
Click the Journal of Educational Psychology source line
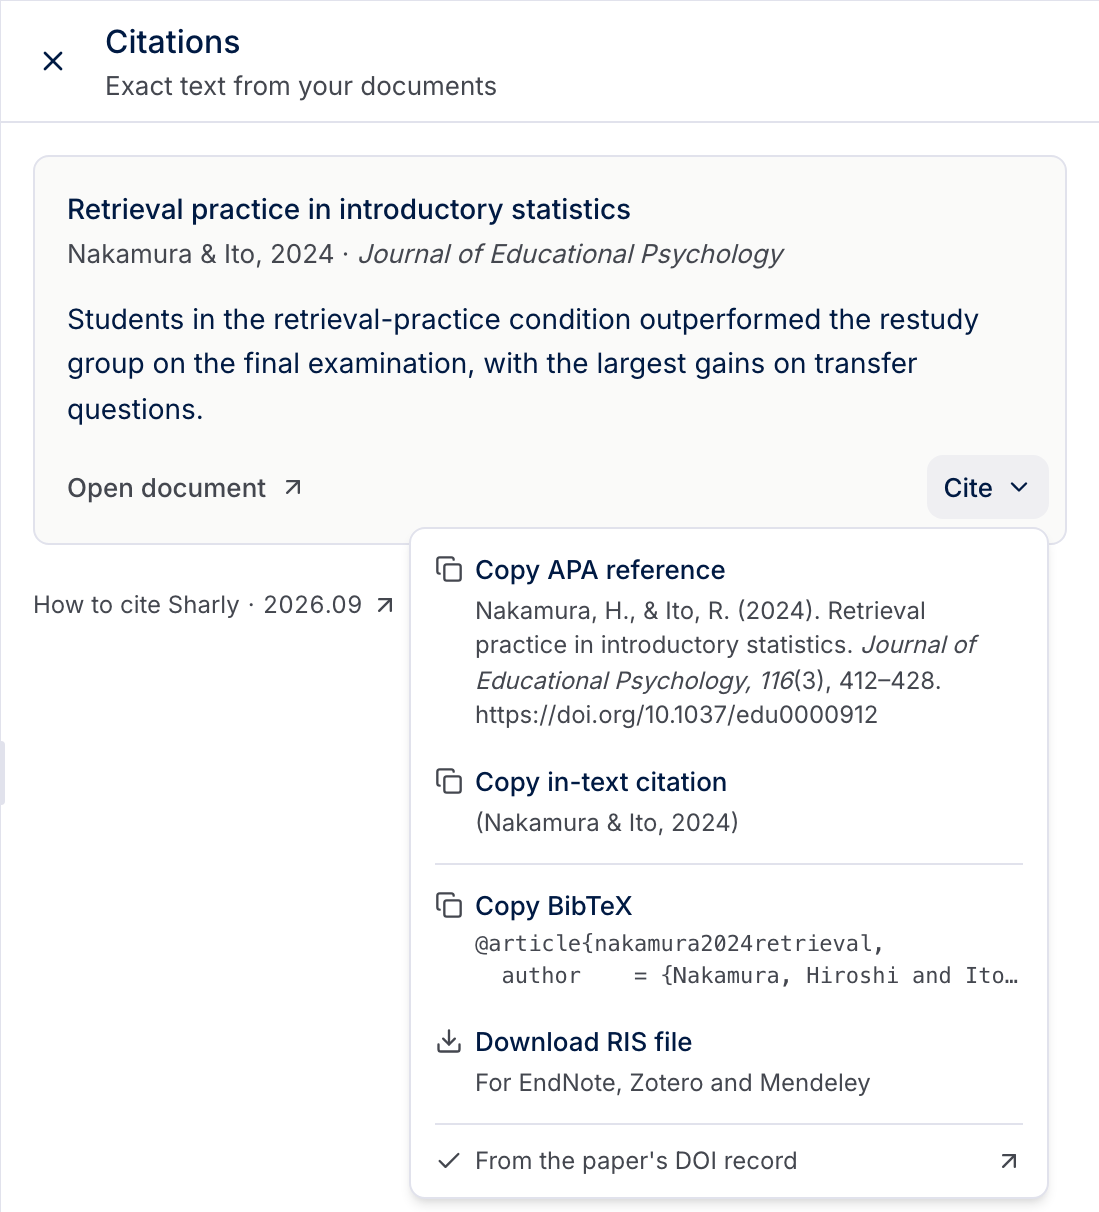pos(425,254)
